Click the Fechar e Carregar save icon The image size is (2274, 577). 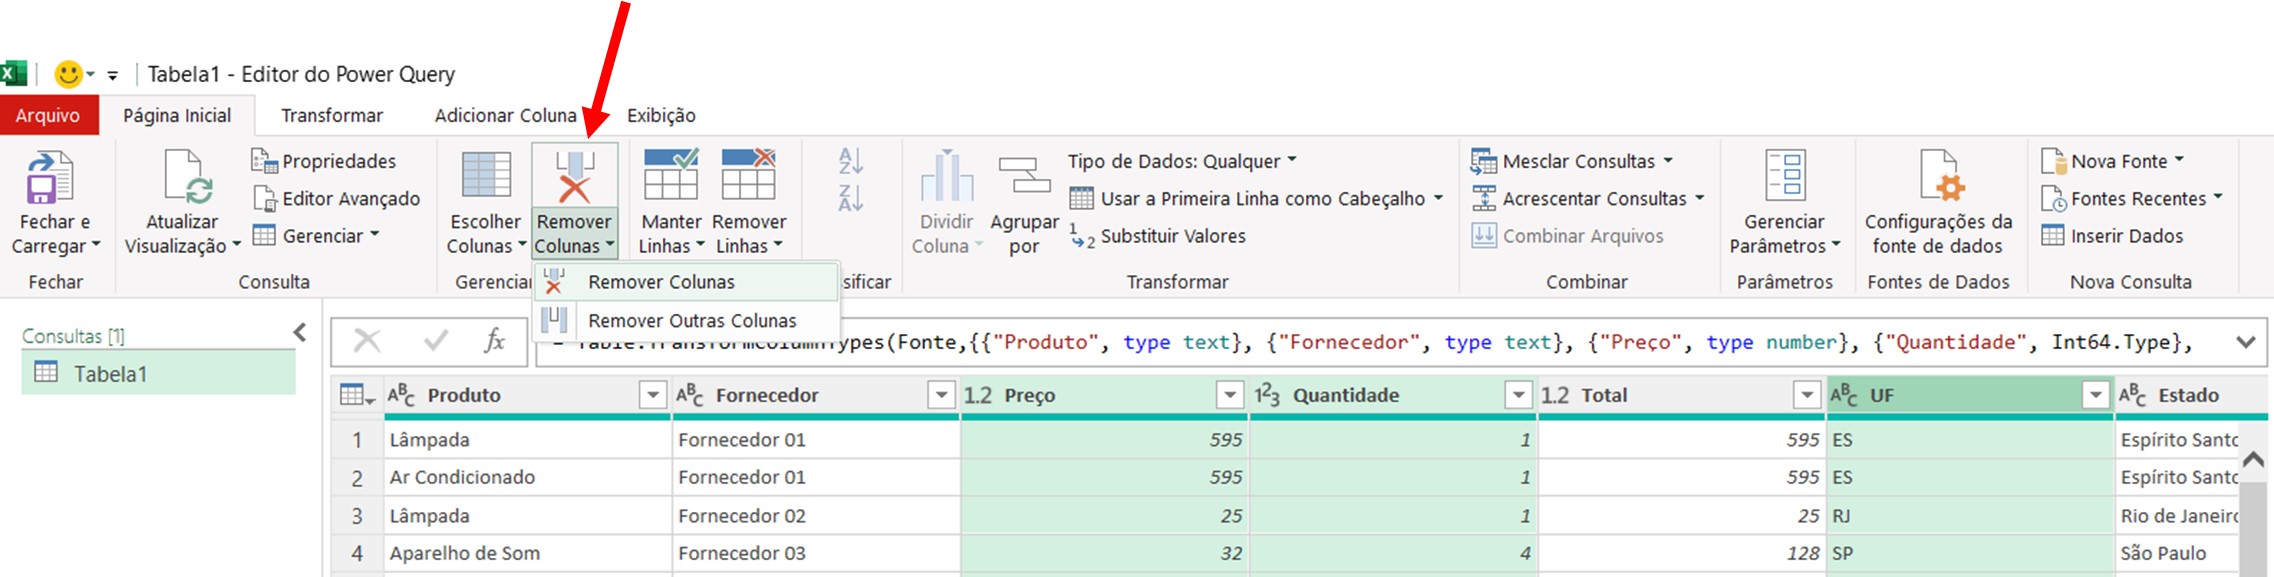click(x=49, y=178)
